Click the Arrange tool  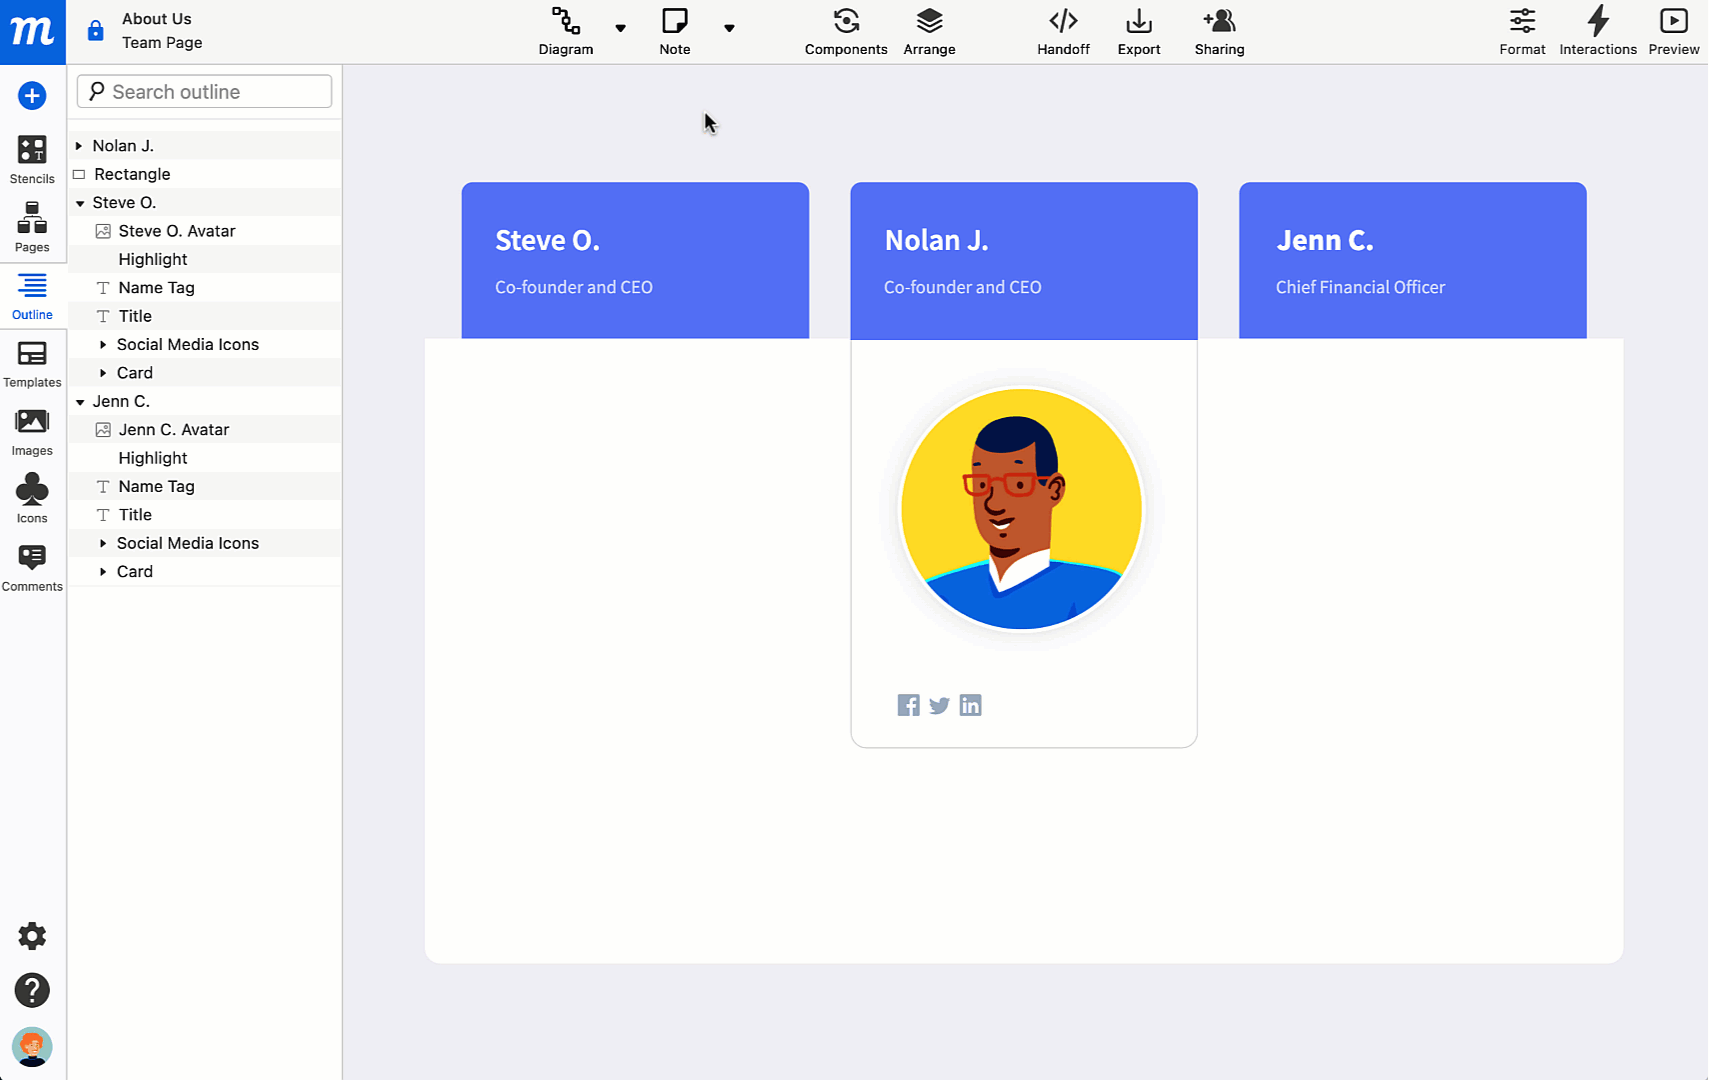coord(929,31)
